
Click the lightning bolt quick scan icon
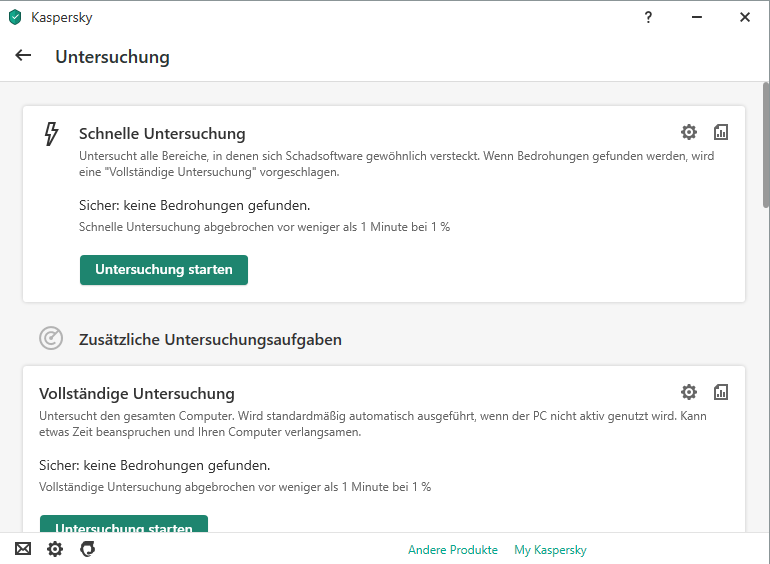51,134
